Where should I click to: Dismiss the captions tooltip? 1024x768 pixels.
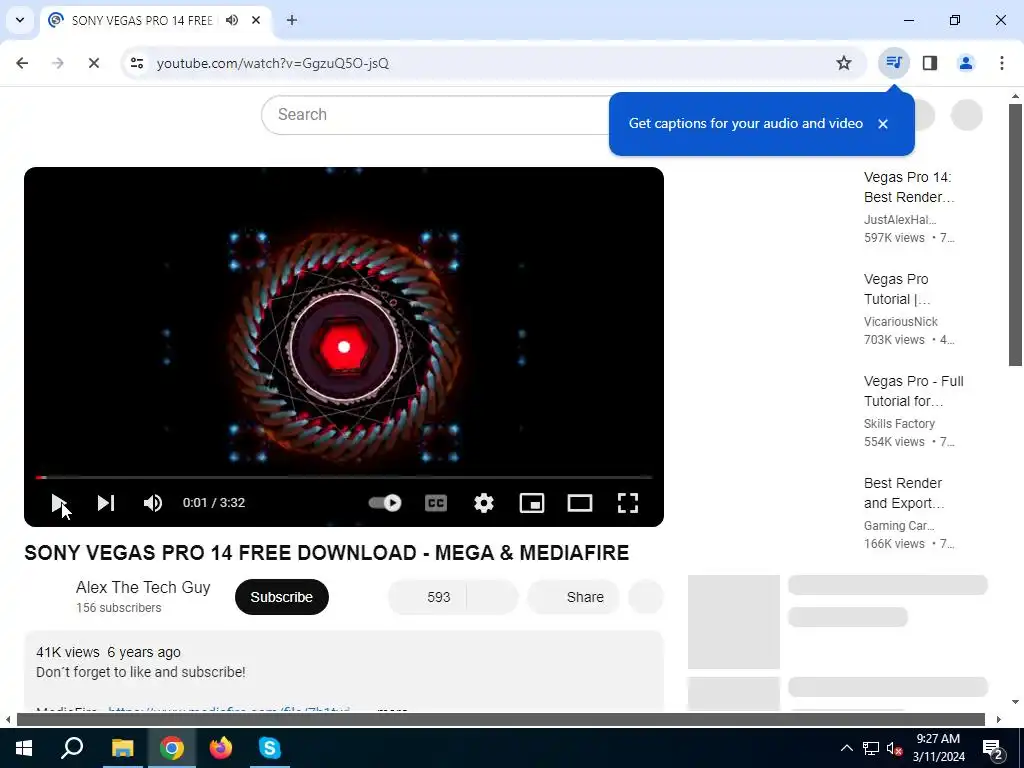pos(883,124)
